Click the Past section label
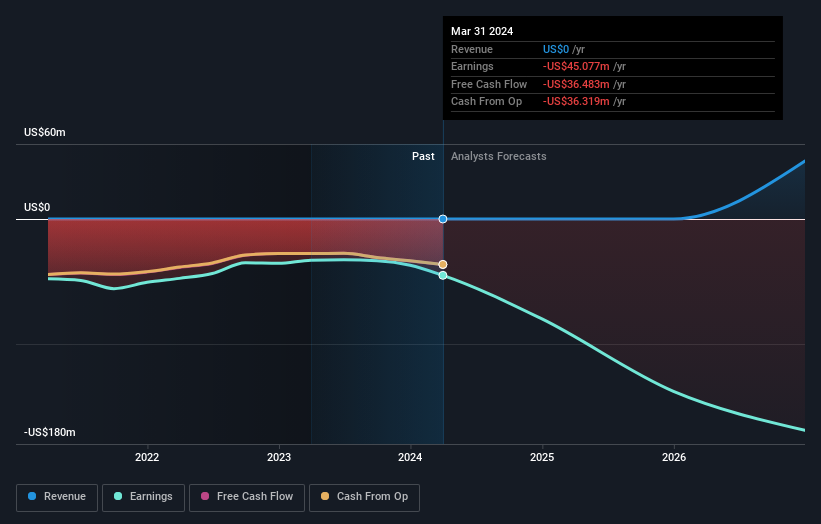The width and height of the screenshot is (821, 524). pos(423,156)
